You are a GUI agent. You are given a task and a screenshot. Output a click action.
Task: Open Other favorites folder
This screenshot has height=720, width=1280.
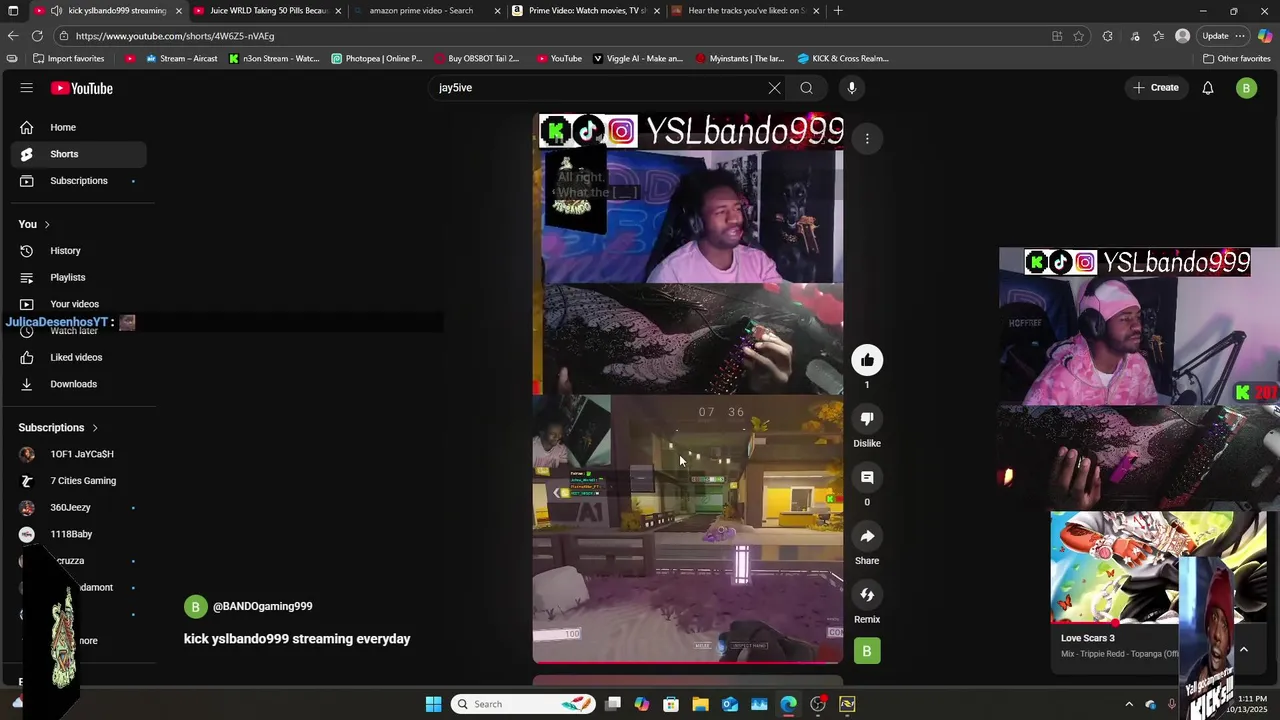pos(1237,58)
